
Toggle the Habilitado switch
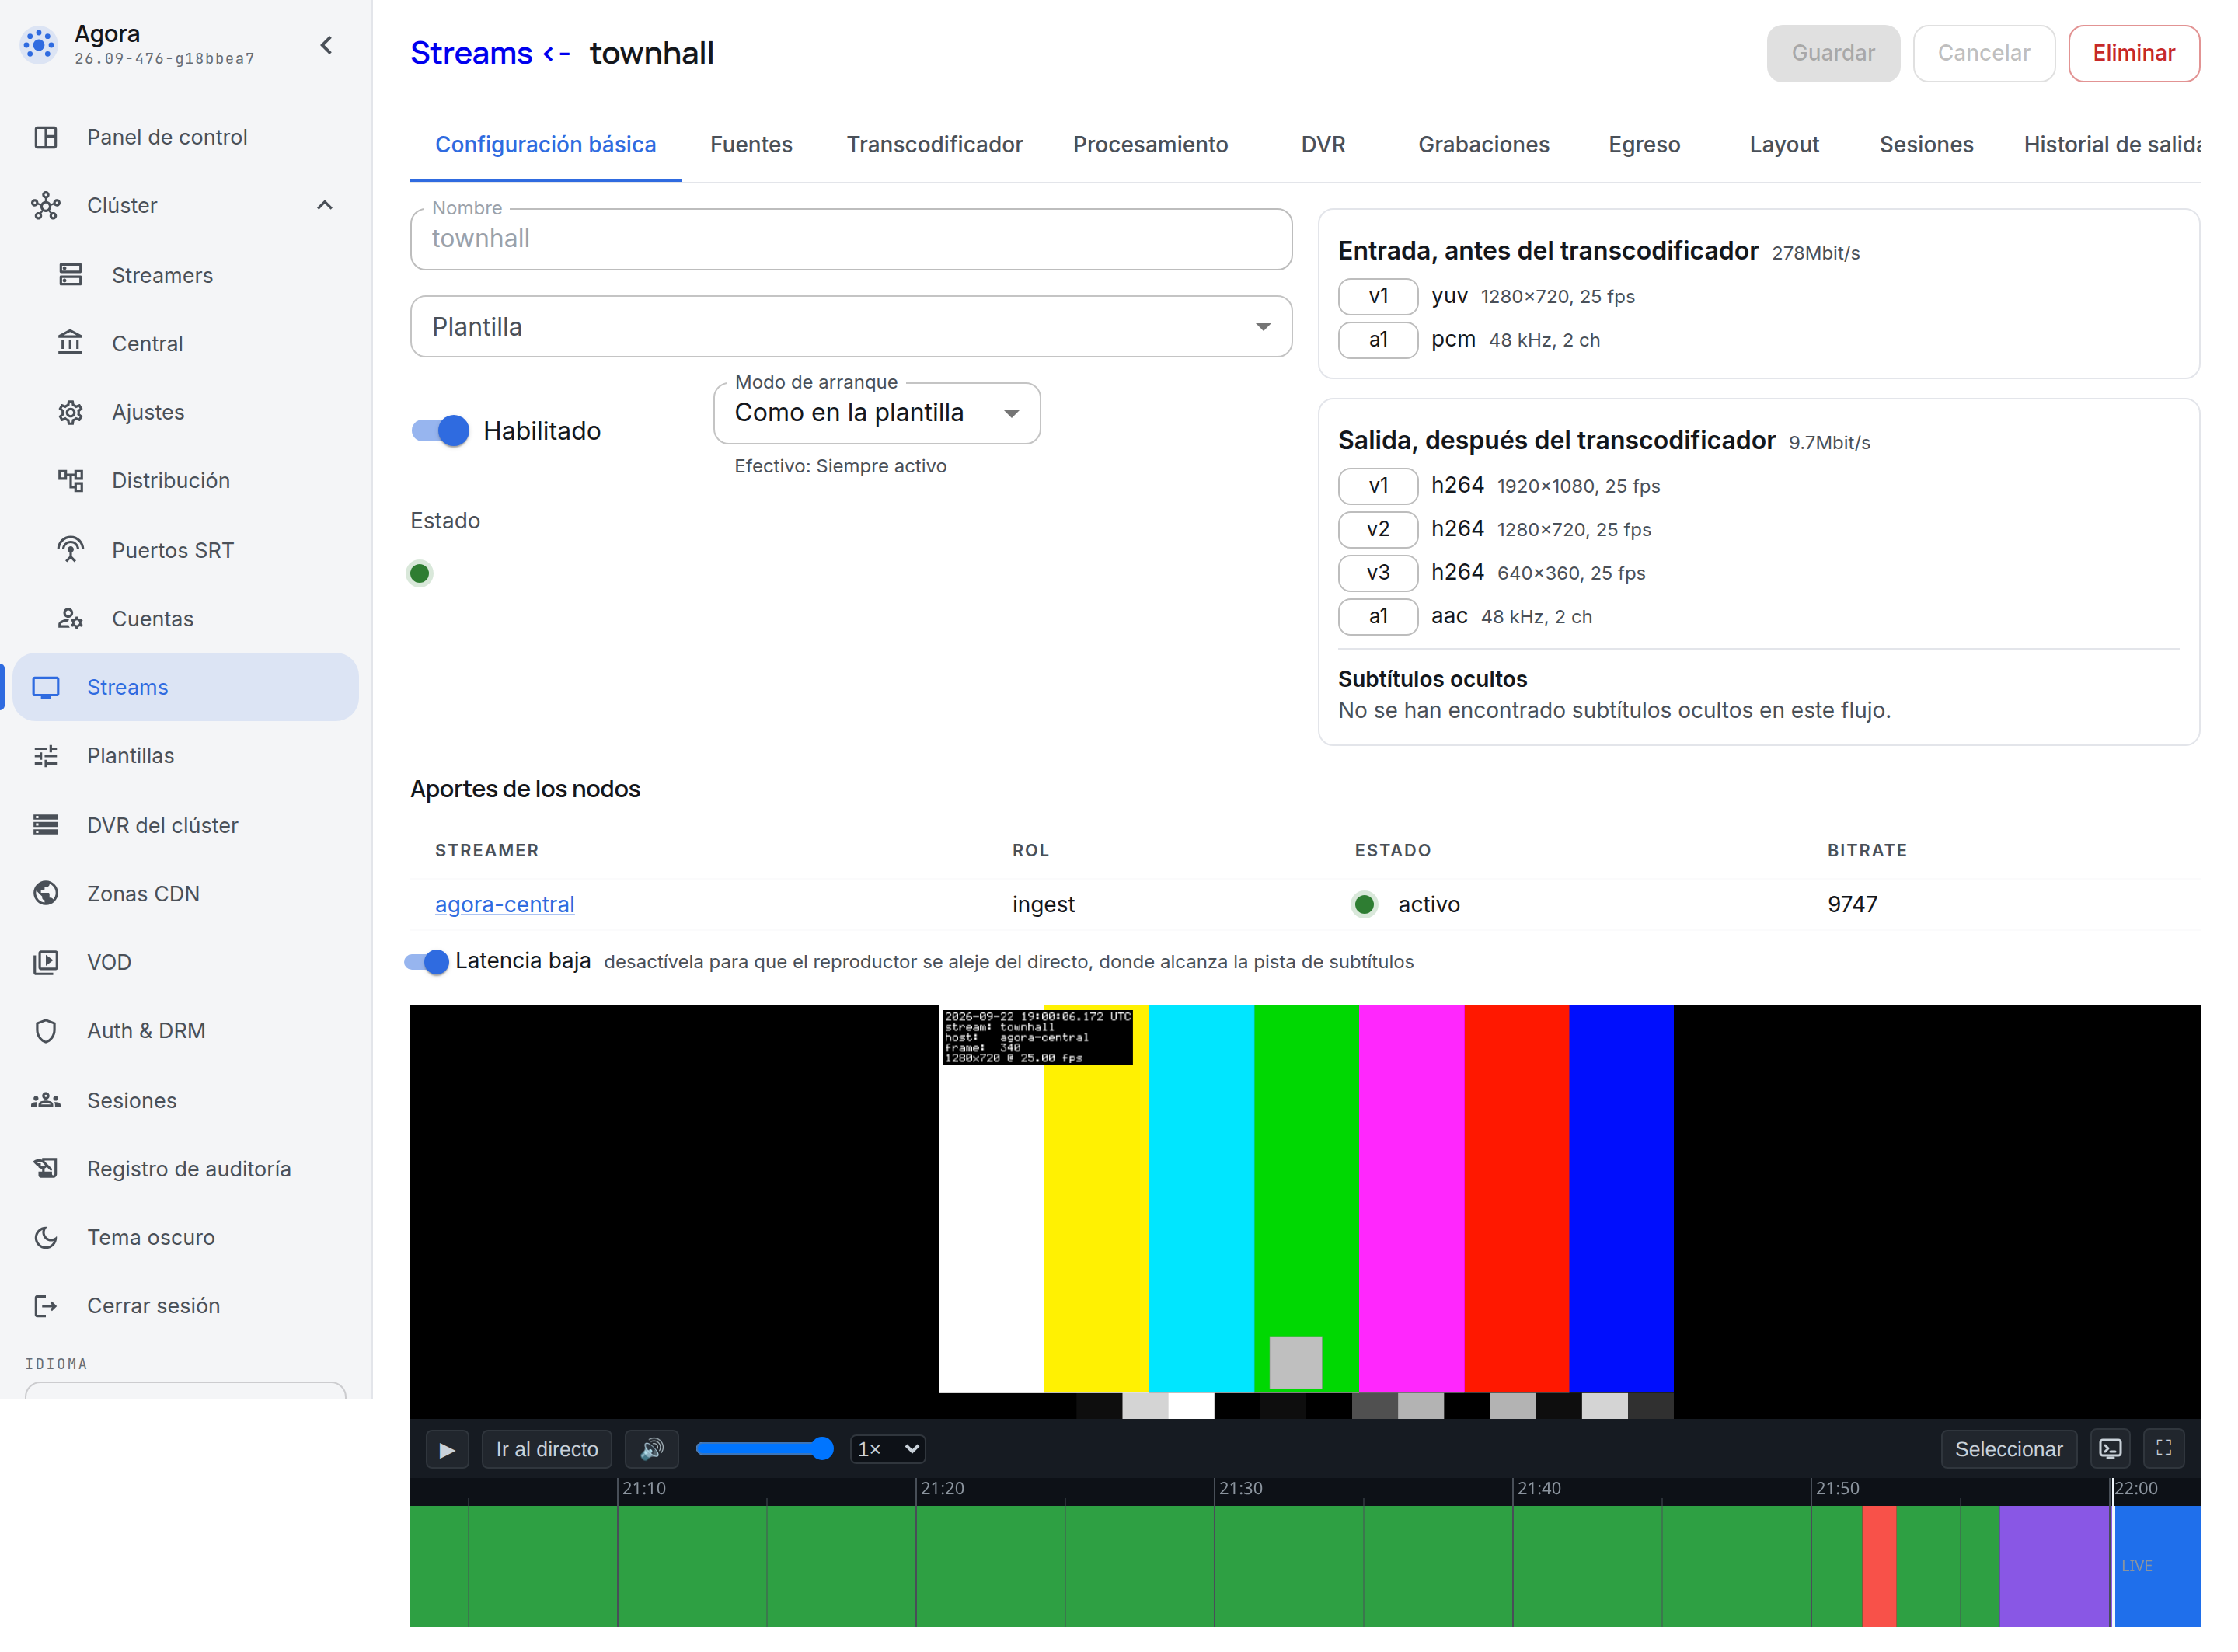coord(440,431)
